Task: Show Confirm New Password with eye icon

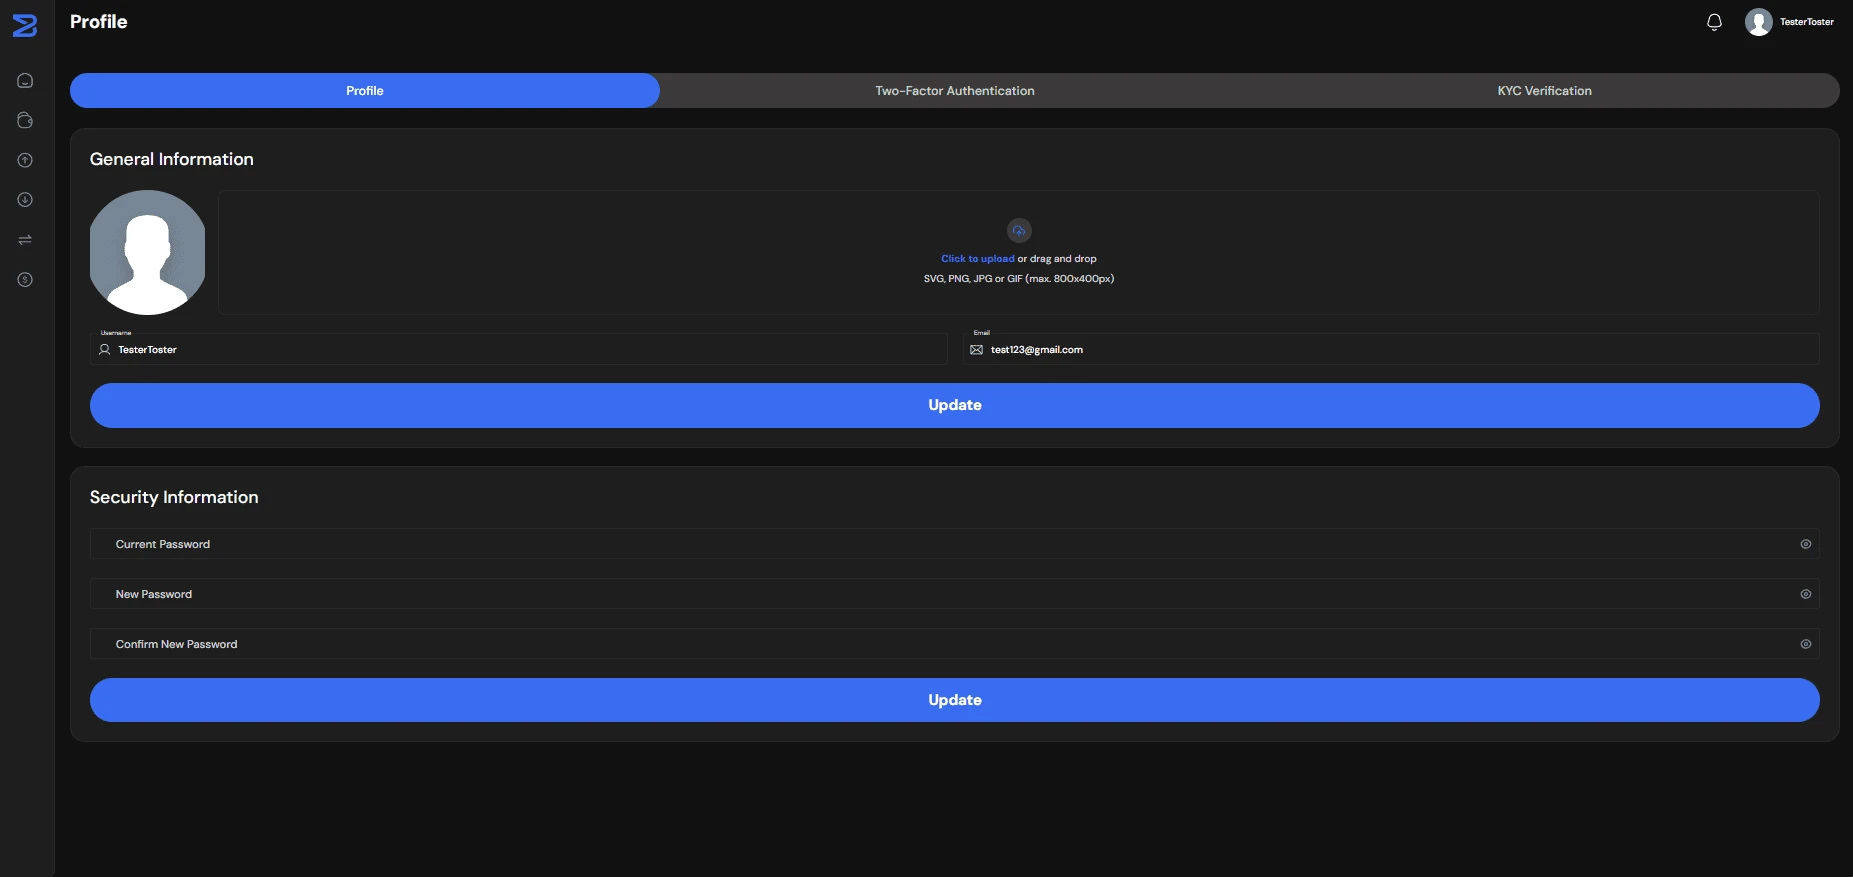Action: pyautogui.click(x=1806, y=644)
